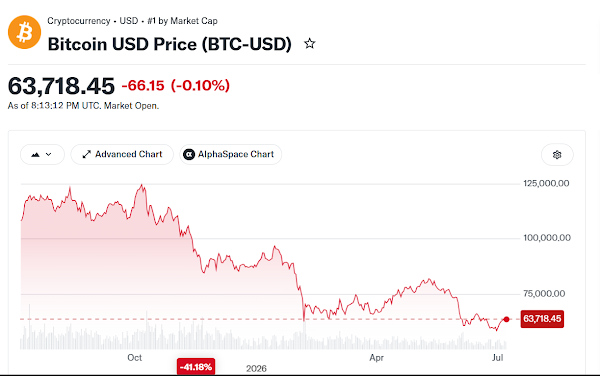
Task: Click the Jul label on time axis
Action: tap(497, 358)
